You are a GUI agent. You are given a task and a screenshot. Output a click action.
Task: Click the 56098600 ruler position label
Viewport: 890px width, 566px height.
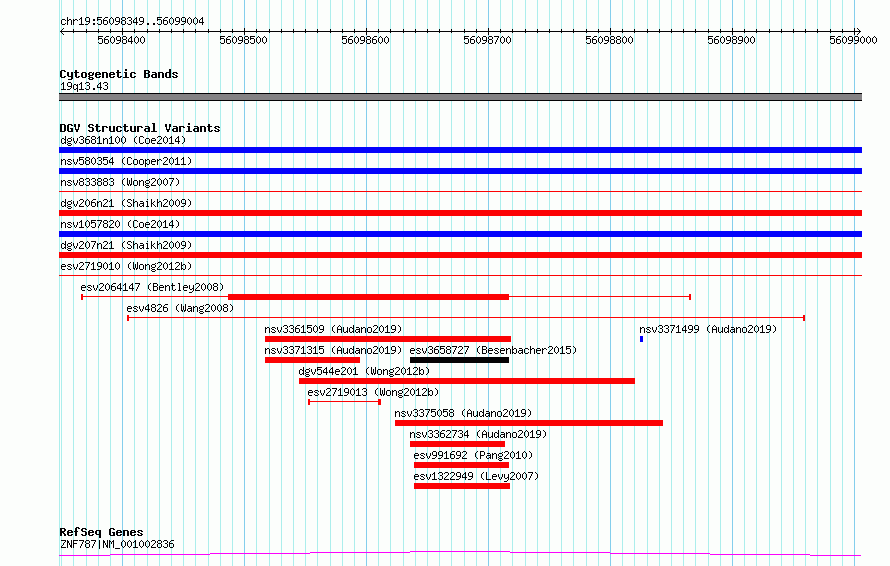click(x=366, y=40)
